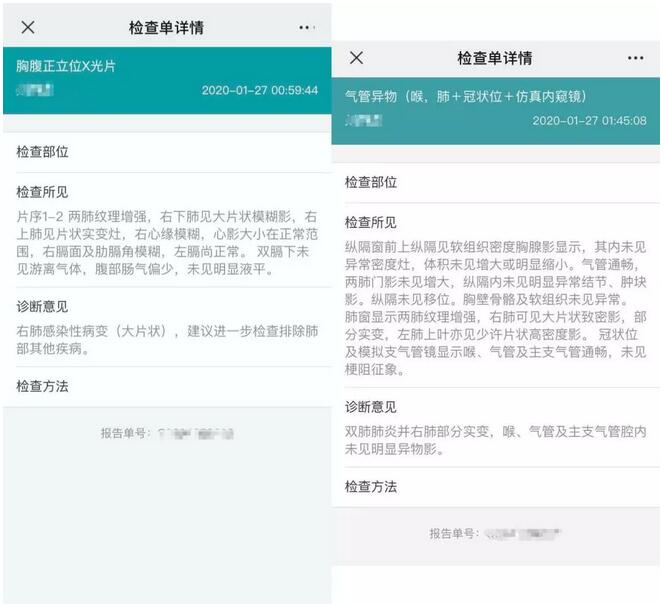This screenshot has height=606, width=664.
Task: Open the three-dot menu on left page
Action: (x=307, y=28)
